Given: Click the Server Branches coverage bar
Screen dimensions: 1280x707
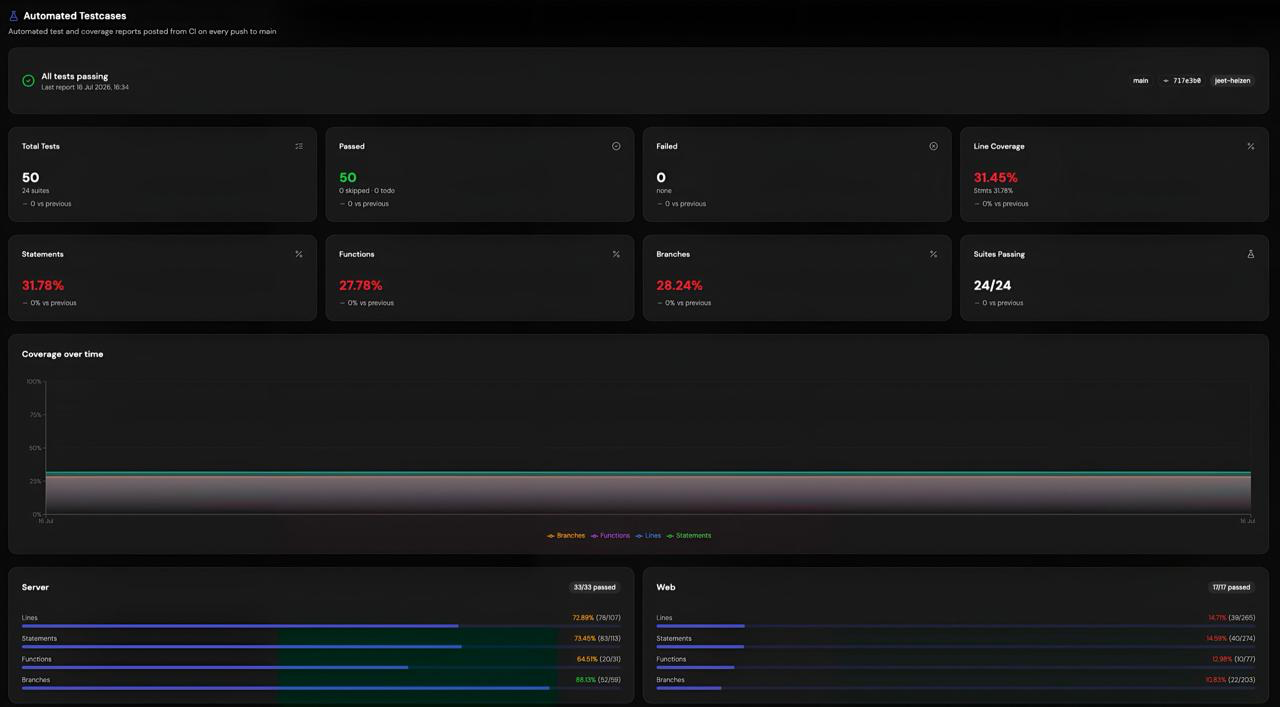Looking at the screenshot, I should coord(321,688).
